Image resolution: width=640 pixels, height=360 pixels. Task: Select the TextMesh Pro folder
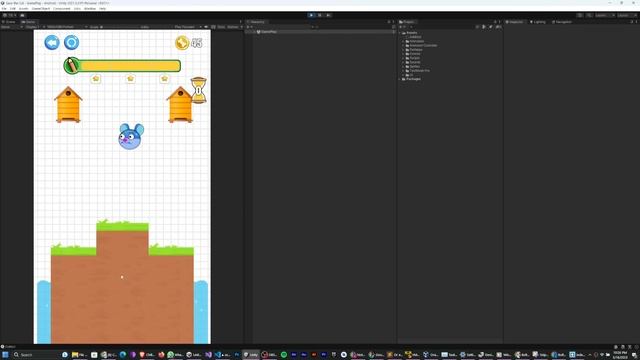[x=419, y=71]
